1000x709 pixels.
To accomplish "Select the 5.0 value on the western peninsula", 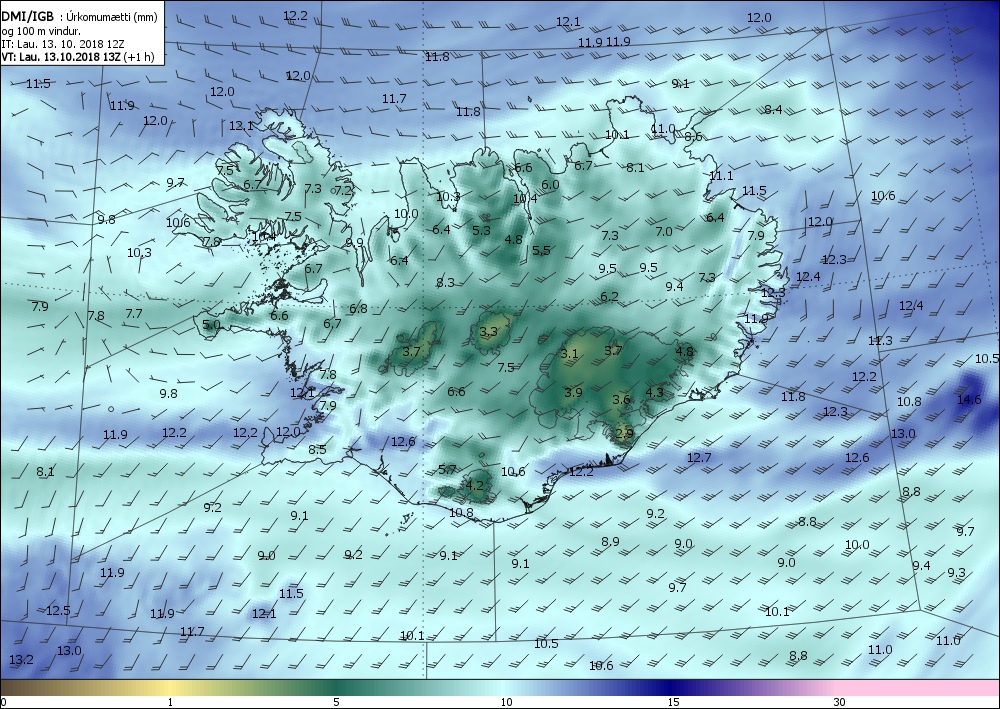I will (211, 325).
